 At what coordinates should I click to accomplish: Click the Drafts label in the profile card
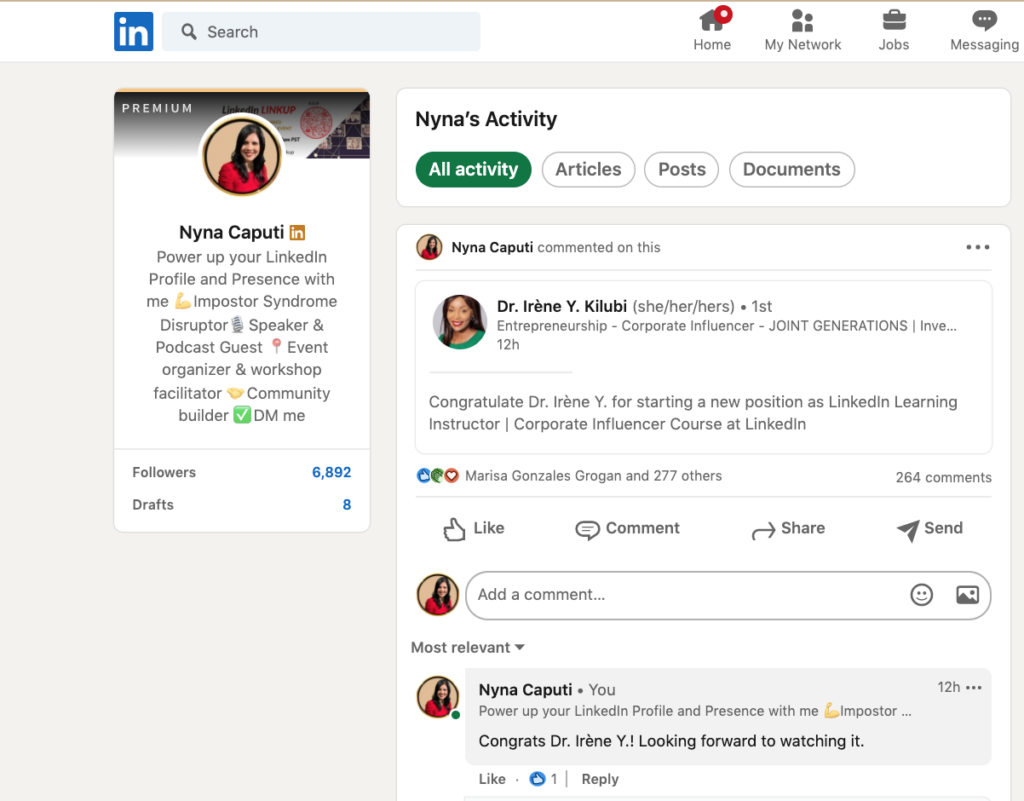[153, 505]
